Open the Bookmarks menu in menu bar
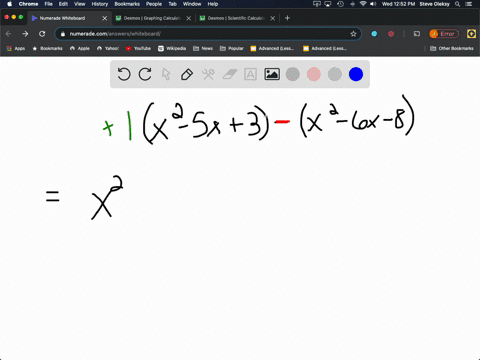This screenshot has width=480, height=360. (x=127, y=4)
